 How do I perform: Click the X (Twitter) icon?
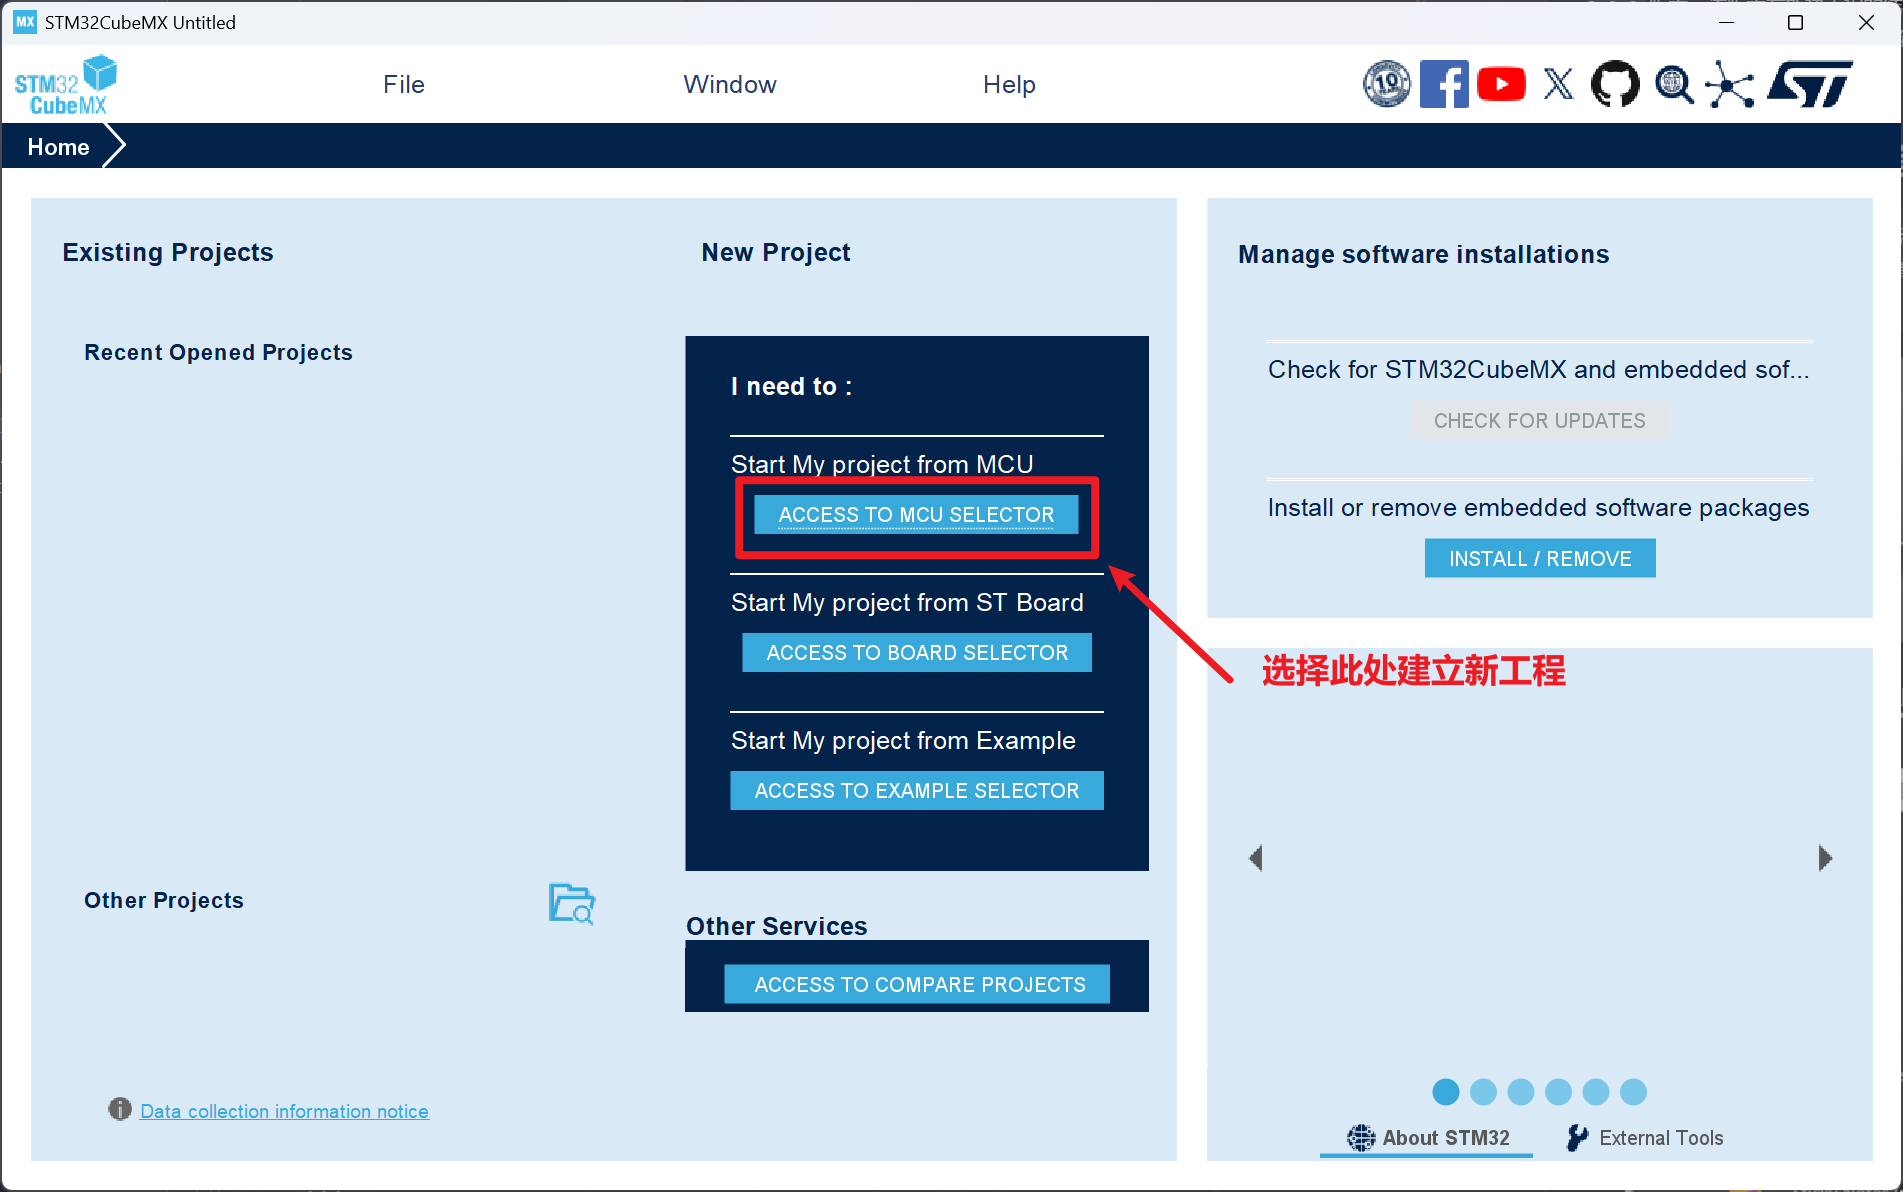pos(1558,85)
